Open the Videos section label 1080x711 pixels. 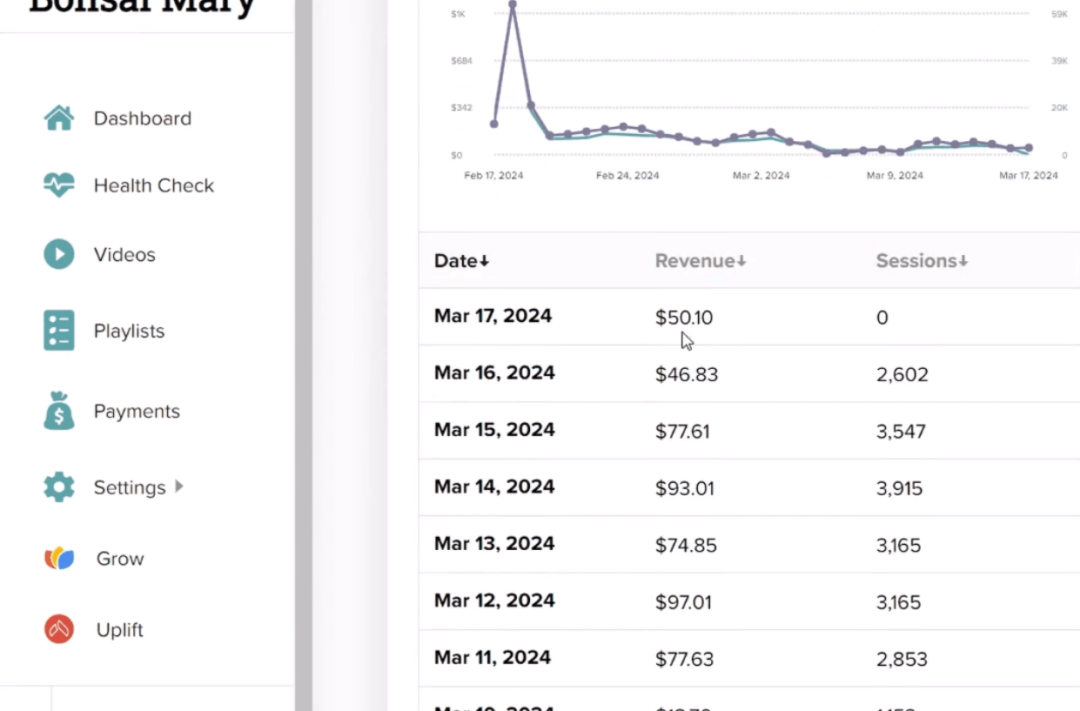pyautogui.click(x=125, y=254)
